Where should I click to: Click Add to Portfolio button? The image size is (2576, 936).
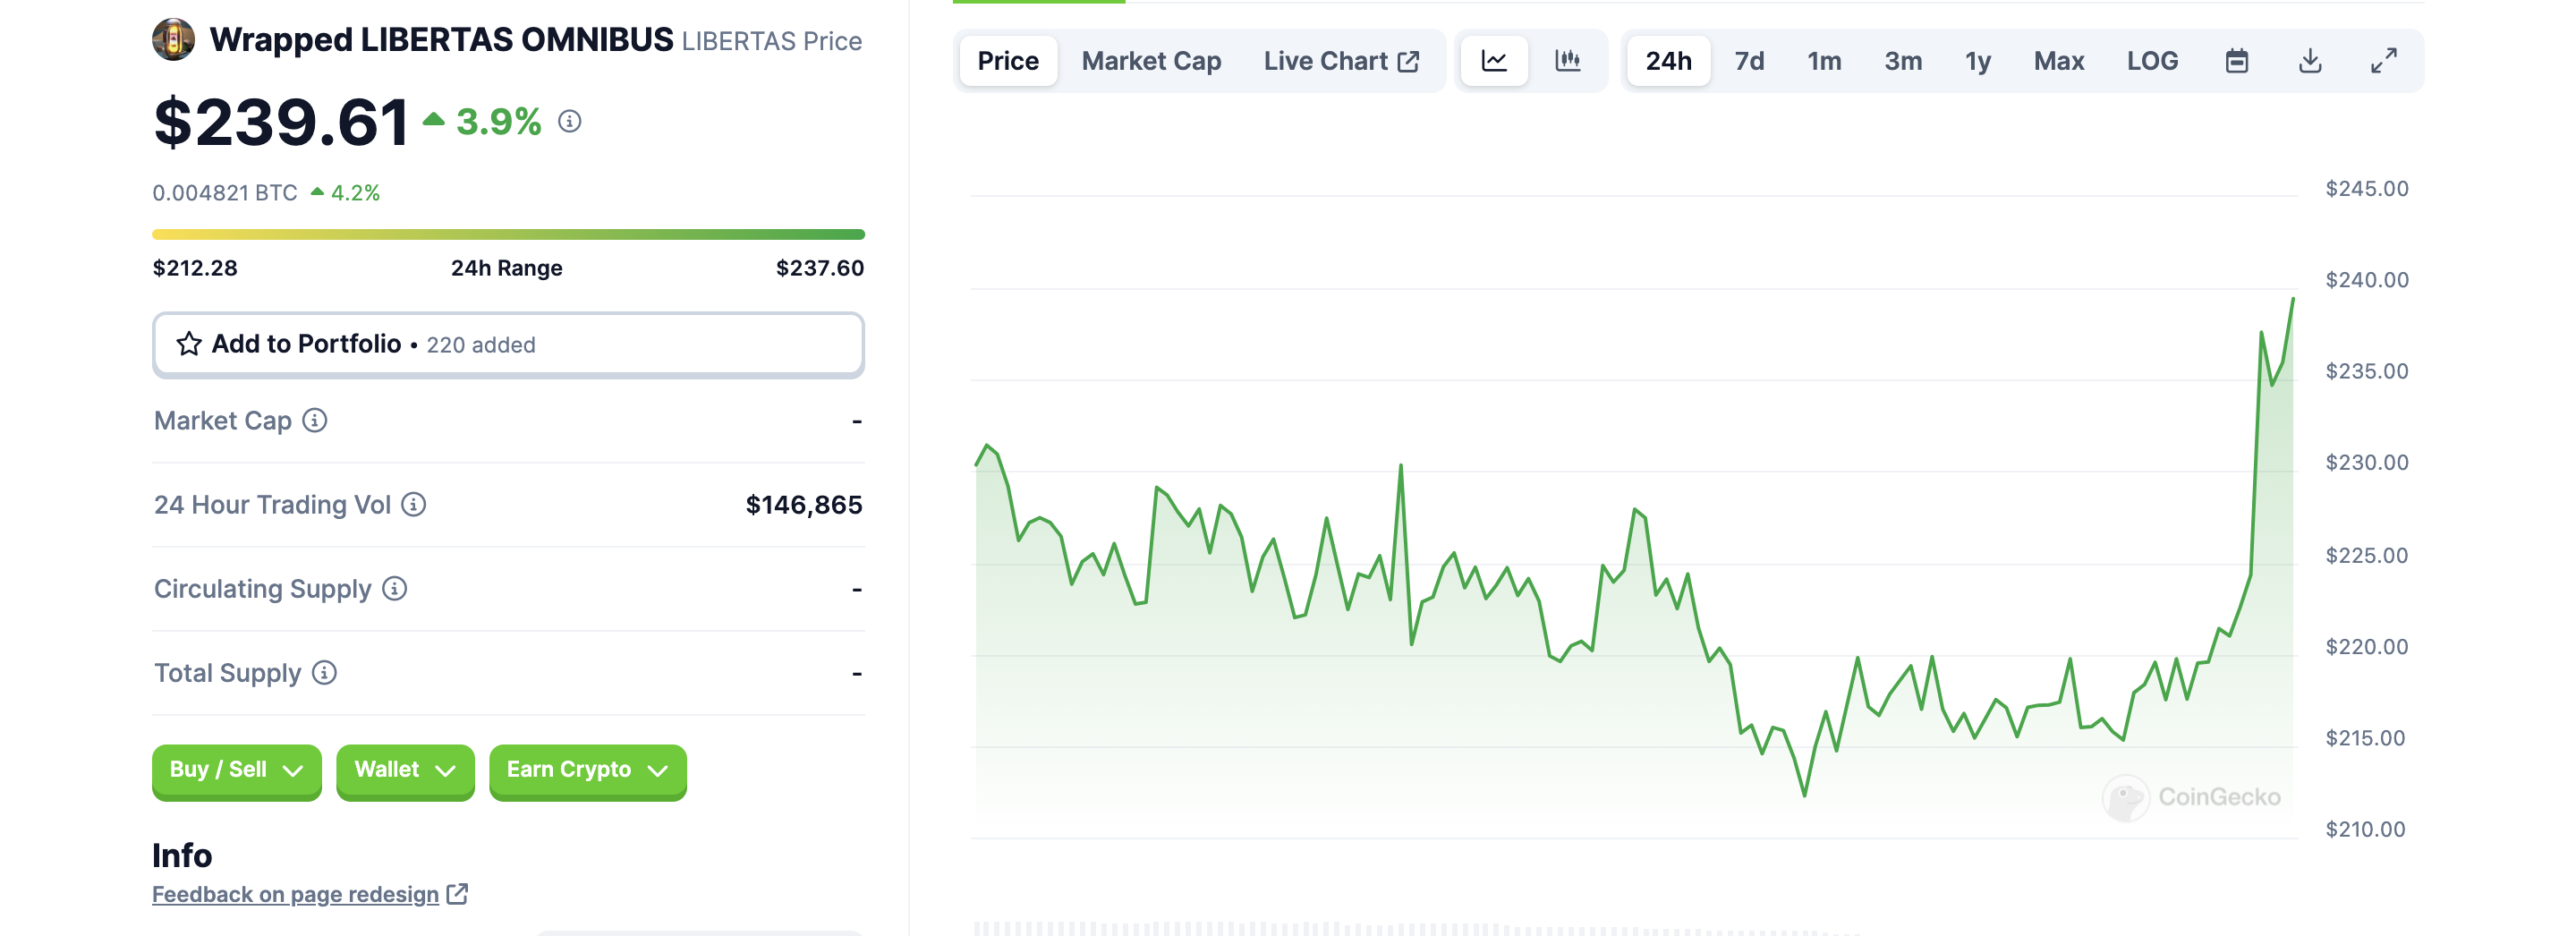click(x=508, y=344)
